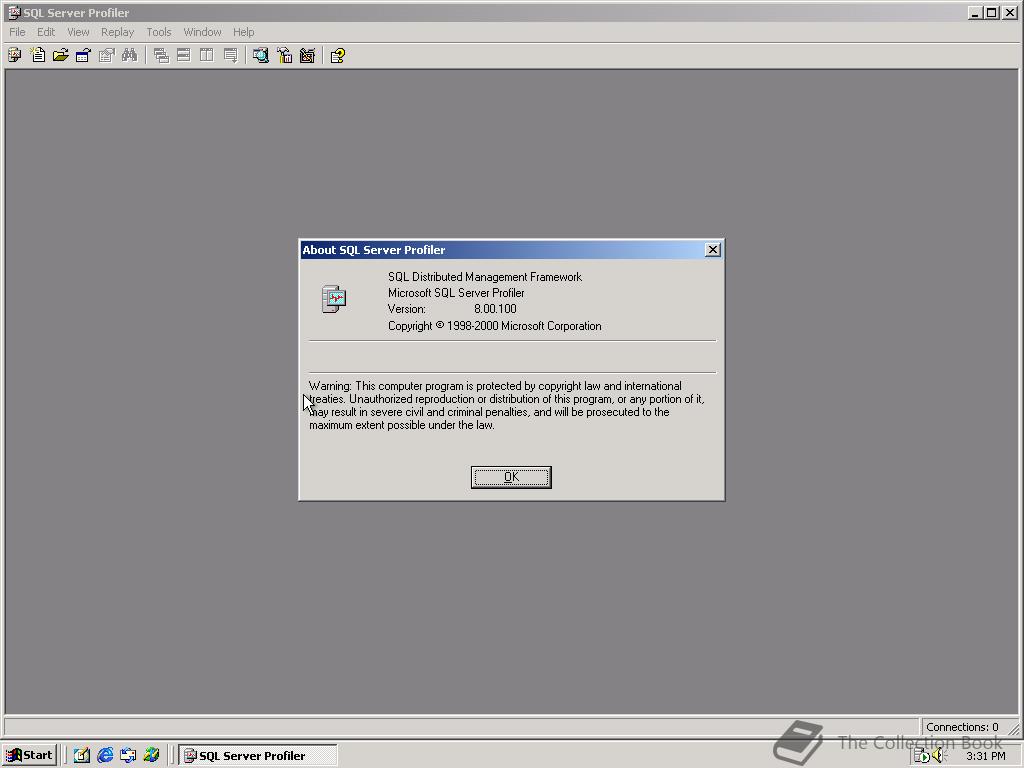The height and width of the screenshot is (768, 1024).
Task: Click the SQL Server Profiler title bar icon
Action: click(14, 12)
